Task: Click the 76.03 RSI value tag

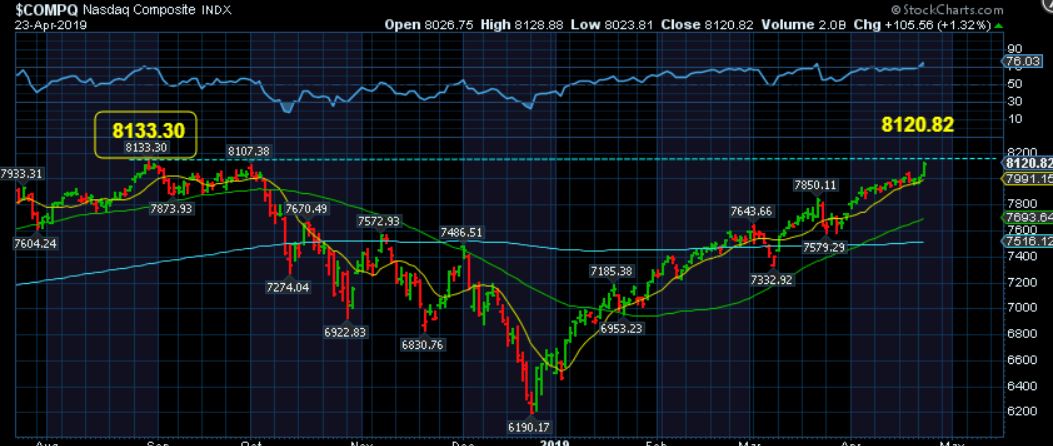Action: tap(1023, 62)
